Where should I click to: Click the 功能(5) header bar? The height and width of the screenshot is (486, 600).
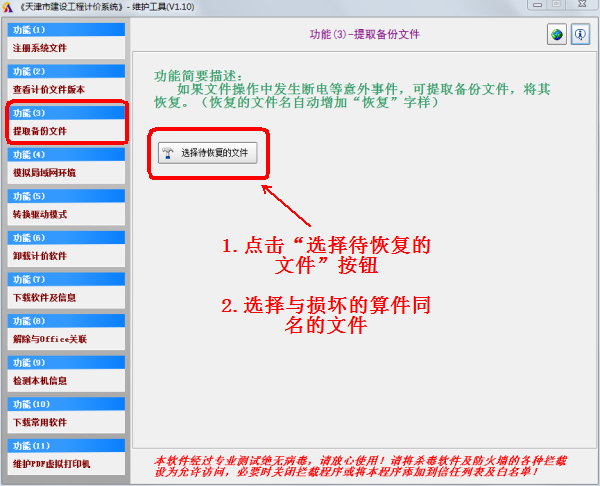[65, 197]
